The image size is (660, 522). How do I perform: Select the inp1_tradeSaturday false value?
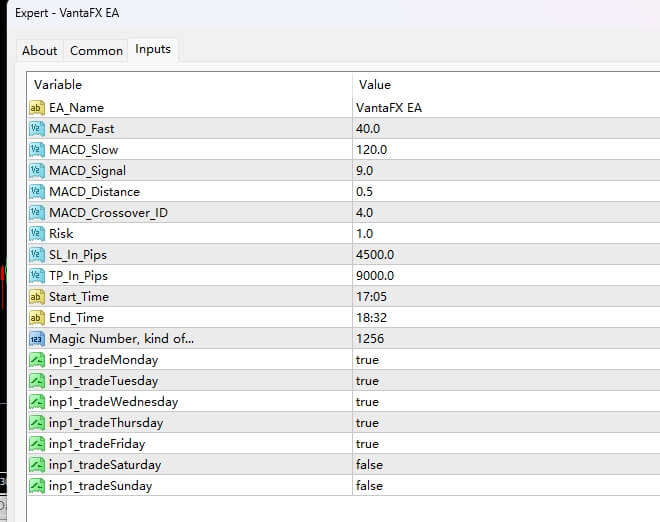[x=368, y=465]
